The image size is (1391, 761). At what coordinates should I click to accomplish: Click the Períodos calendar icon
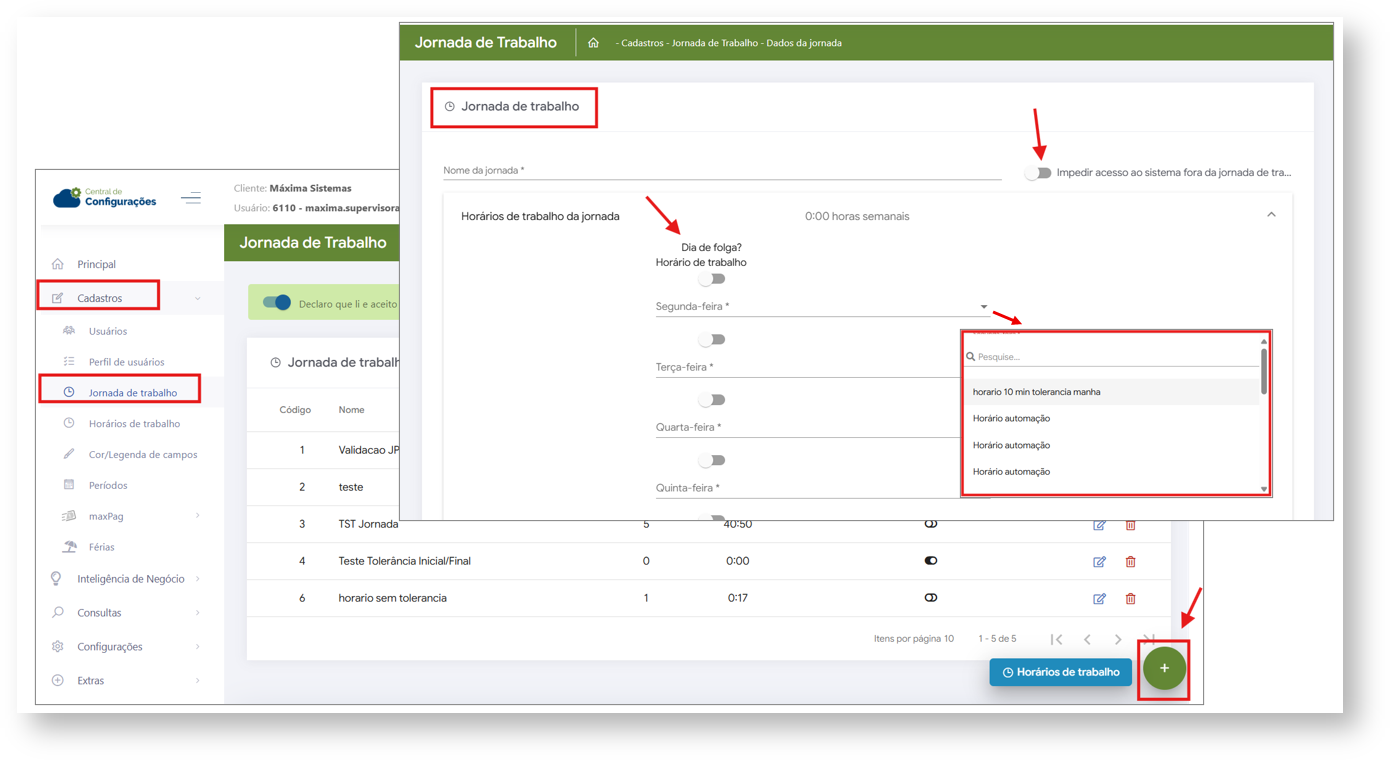point(69,485)
